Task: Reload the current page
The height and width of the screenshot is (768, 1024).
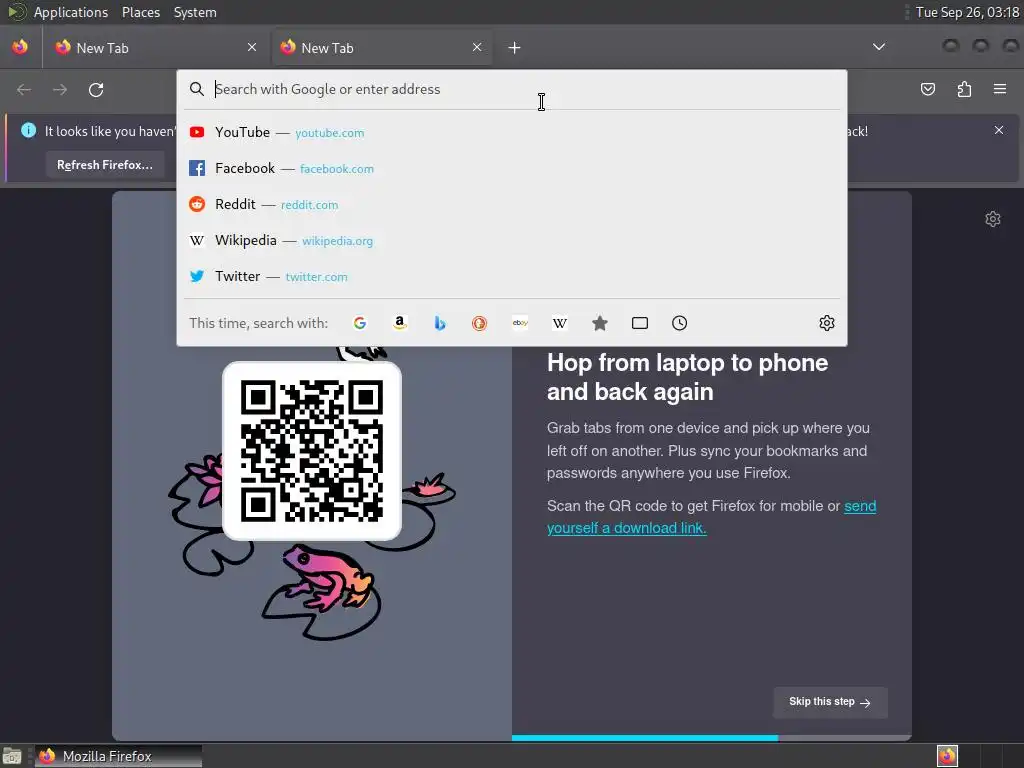Action: coord(96,89)
